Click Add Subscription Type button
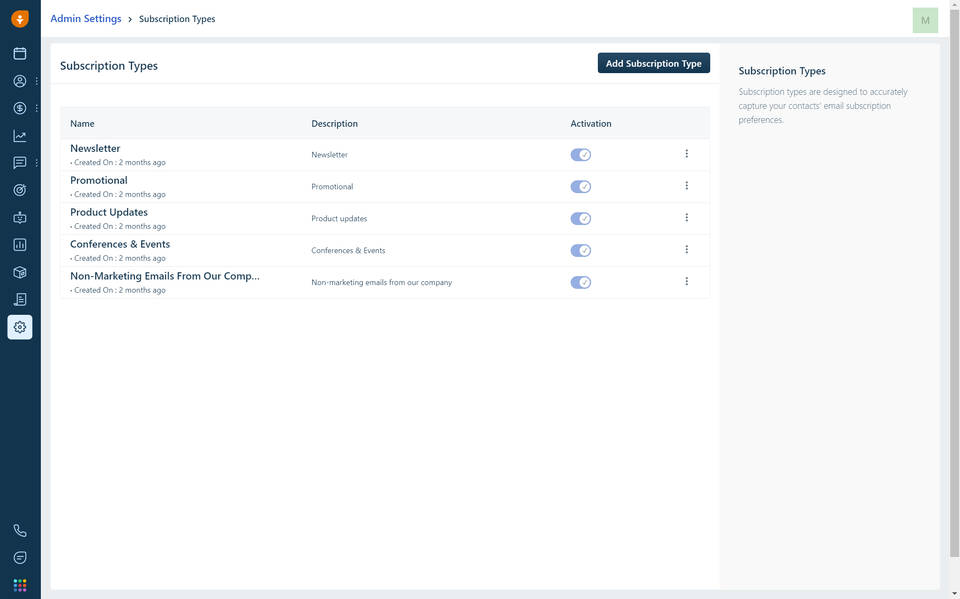Image resolution: width=960 pixels, height=599 pixels. 654,63
